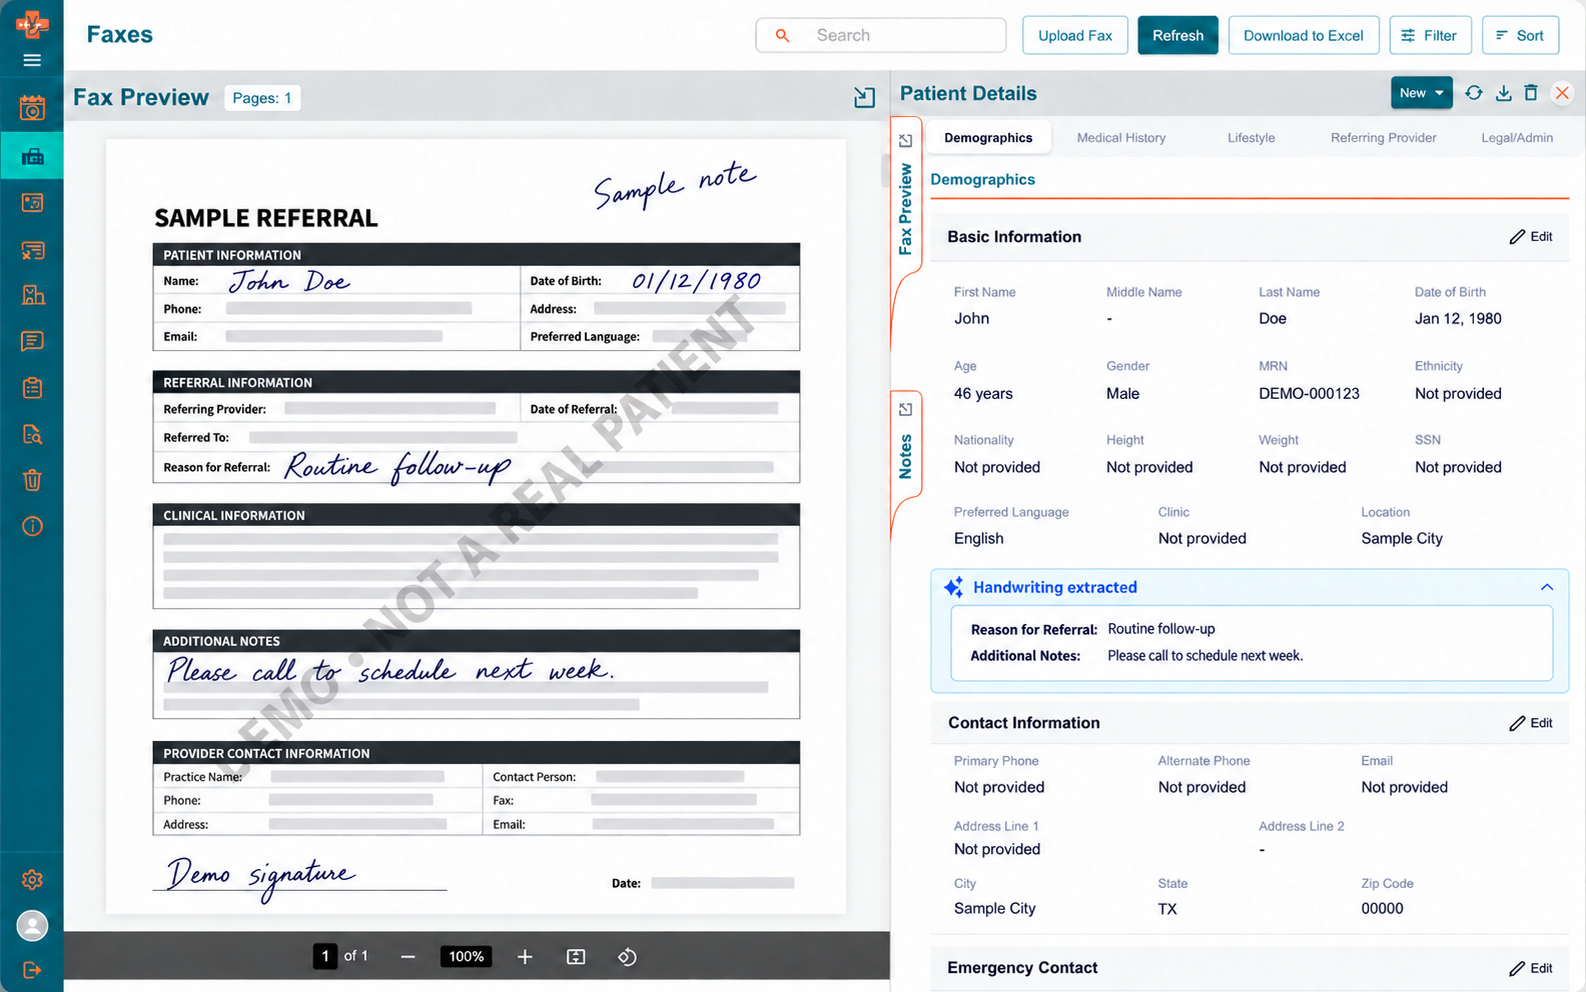Open the Referring Provider tab
This screenshot has height=992, width=1586.
(x=1383, y=138)
